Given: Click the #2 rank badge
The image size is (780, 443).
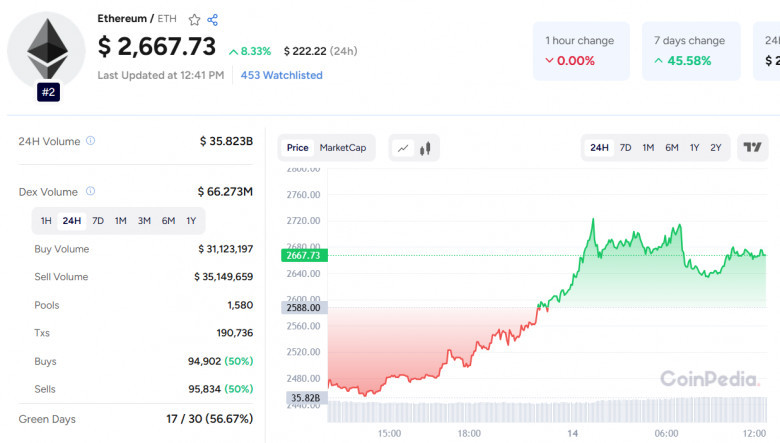Looking at the screenshot, I should [48, 92].
